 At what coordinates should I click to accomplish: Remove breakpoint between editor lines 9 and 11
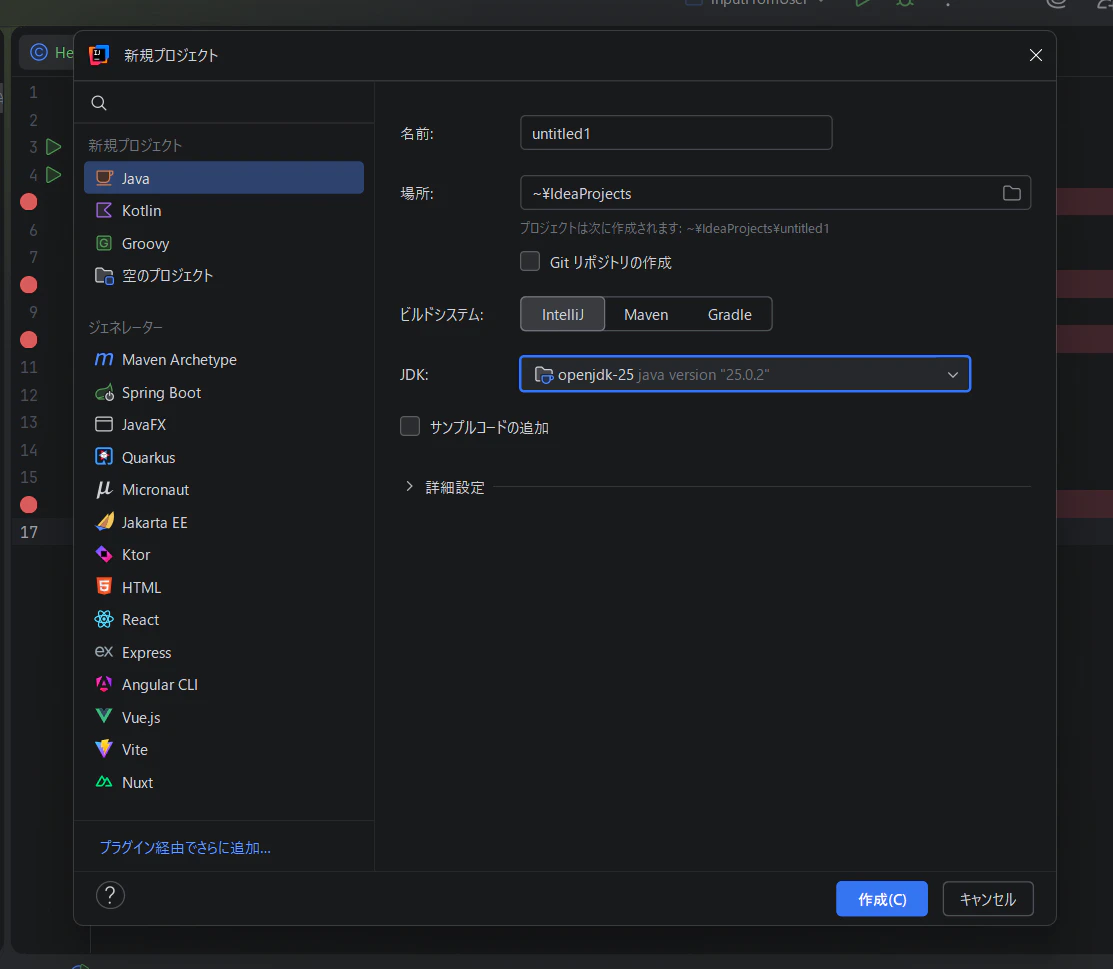coord(28,340)
